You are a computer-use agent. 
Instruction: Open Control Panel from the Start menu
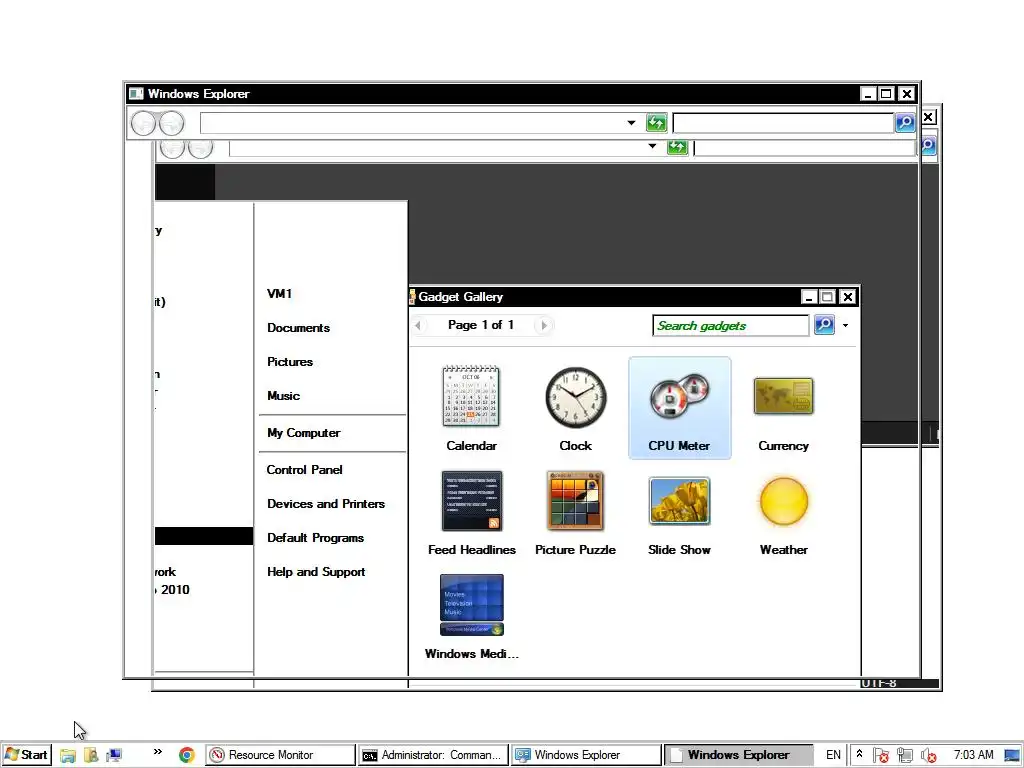[304, 470]
